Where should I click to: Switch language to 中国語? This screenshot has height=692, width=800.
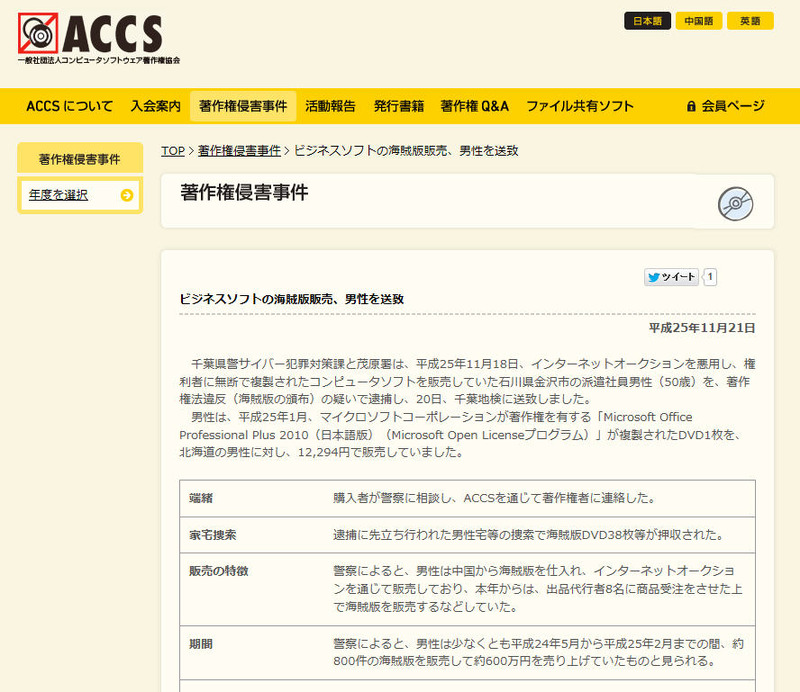tap(699, 21)
